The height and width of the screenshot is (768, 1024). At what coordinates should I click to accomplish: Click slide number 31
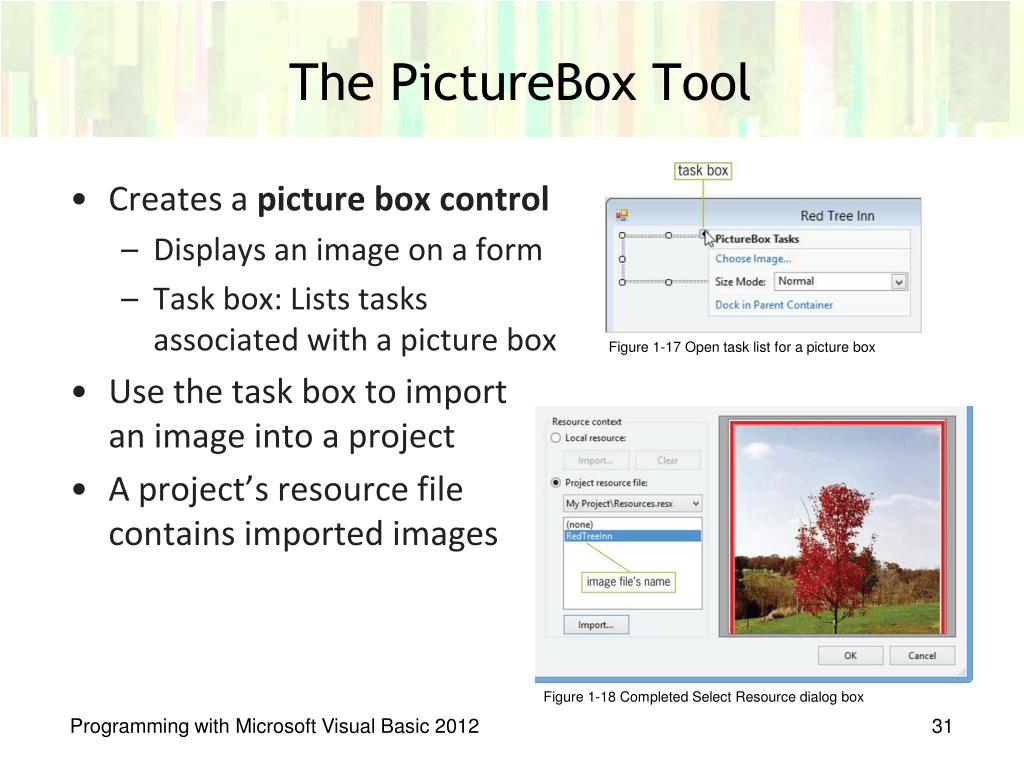click(x=941, y=726)
